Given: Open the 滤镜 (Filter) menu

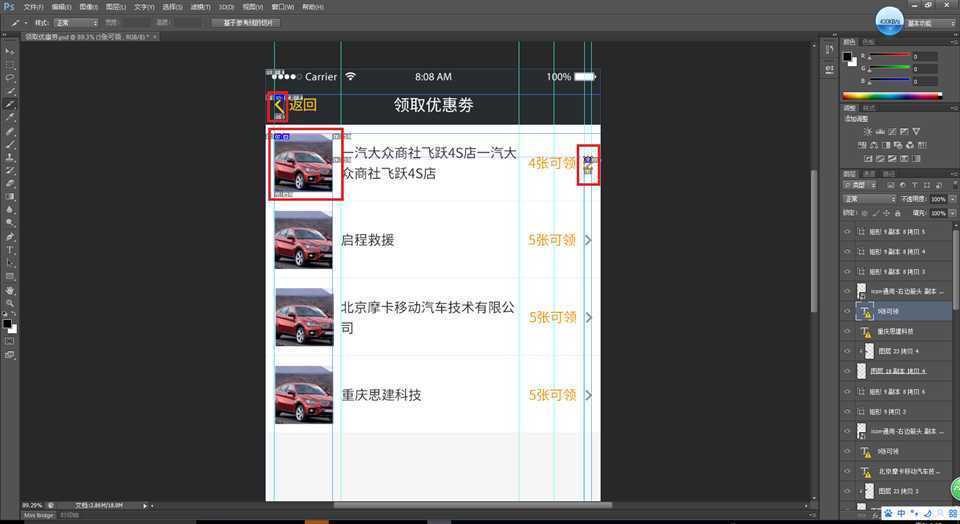Looking at the screenshot, I should pyautogui.click(x=200, y=7).
